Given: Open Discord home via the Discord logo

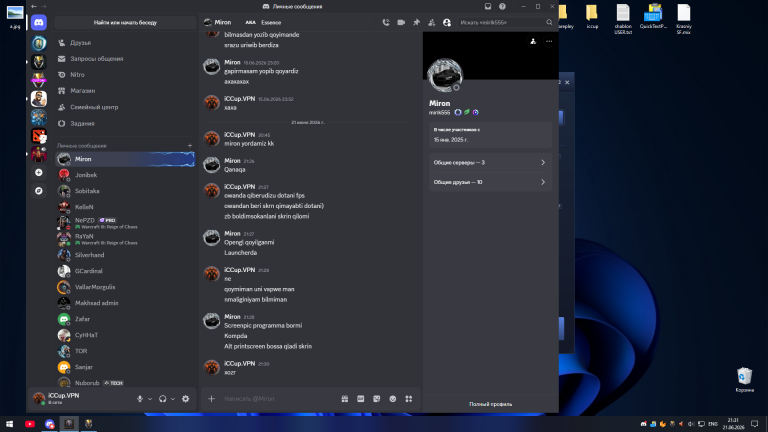Looking at the screenshot, I should pyautogui.click(x=39, y=23).
